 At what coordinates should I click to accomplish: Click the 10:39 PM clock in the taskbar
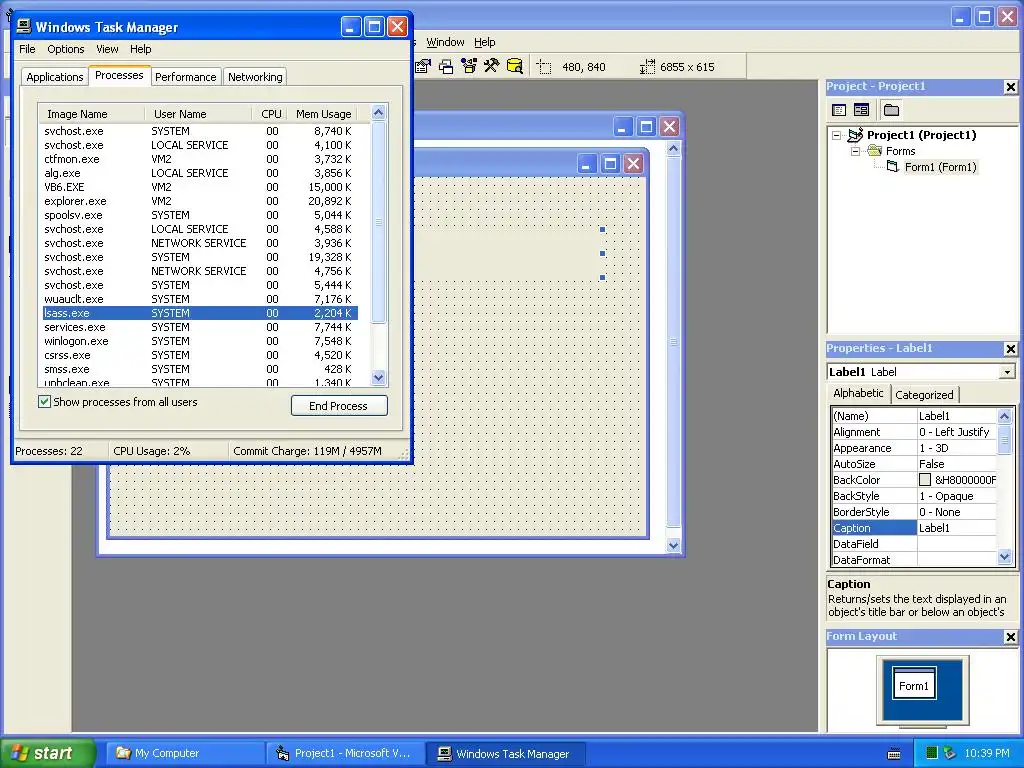(987, 754)
